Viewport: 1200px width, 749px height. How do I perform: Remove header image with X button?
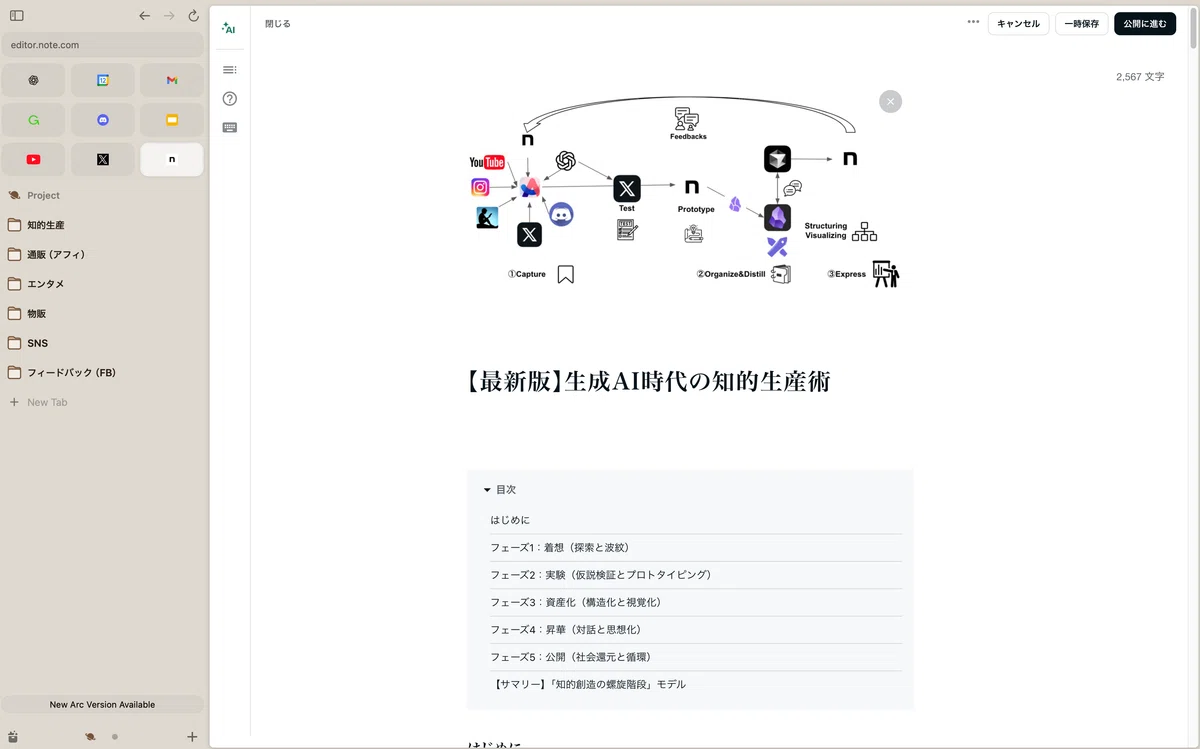coord(890,101)
